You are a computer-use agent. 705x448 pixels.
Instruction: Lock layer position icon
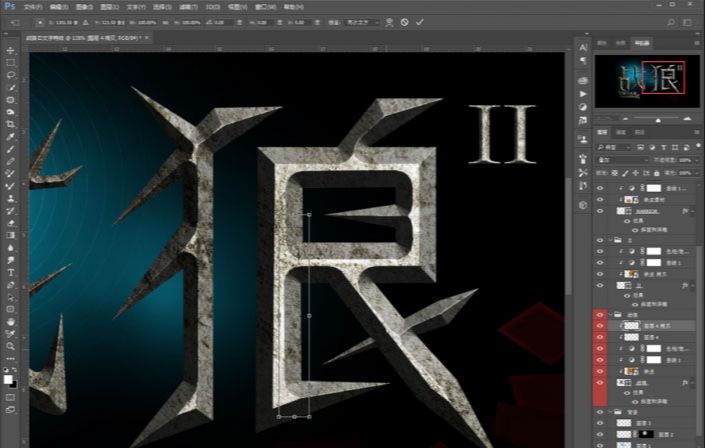click(635, 173)
